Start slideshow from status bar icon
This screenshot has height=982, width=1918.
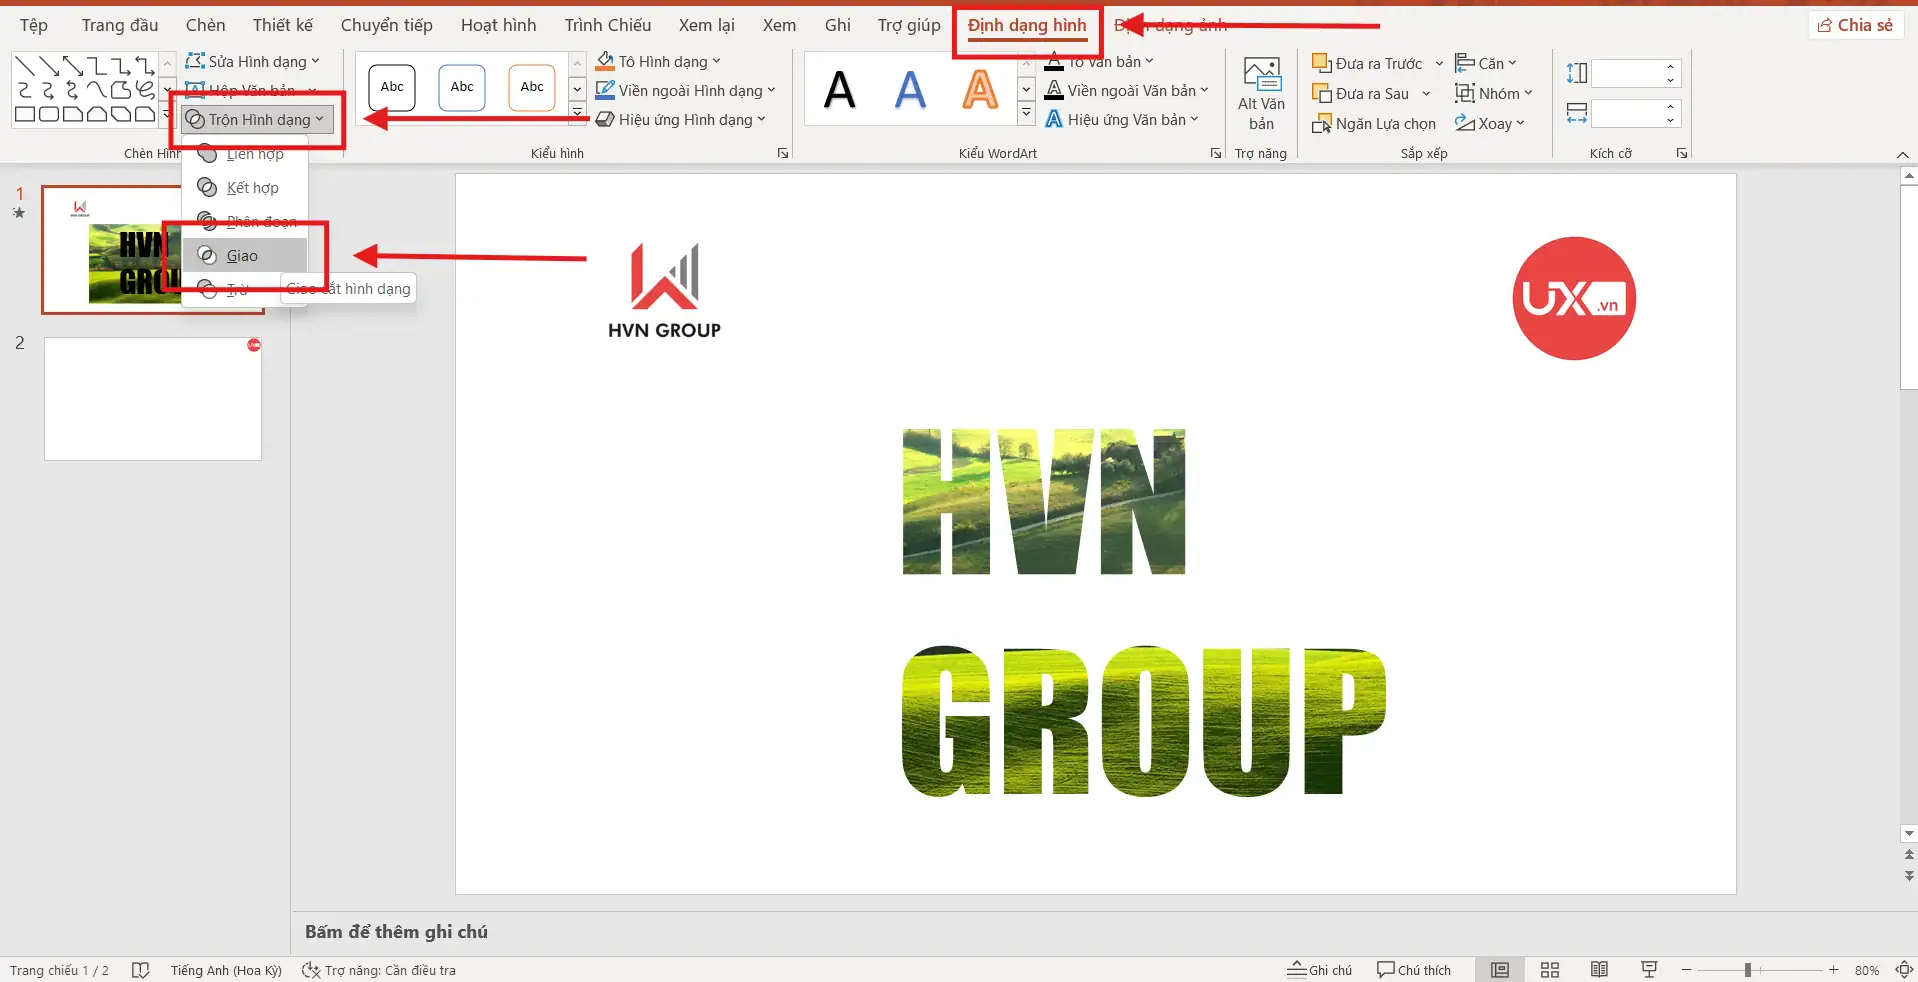pyautogui.click(x=1649, y=969)
